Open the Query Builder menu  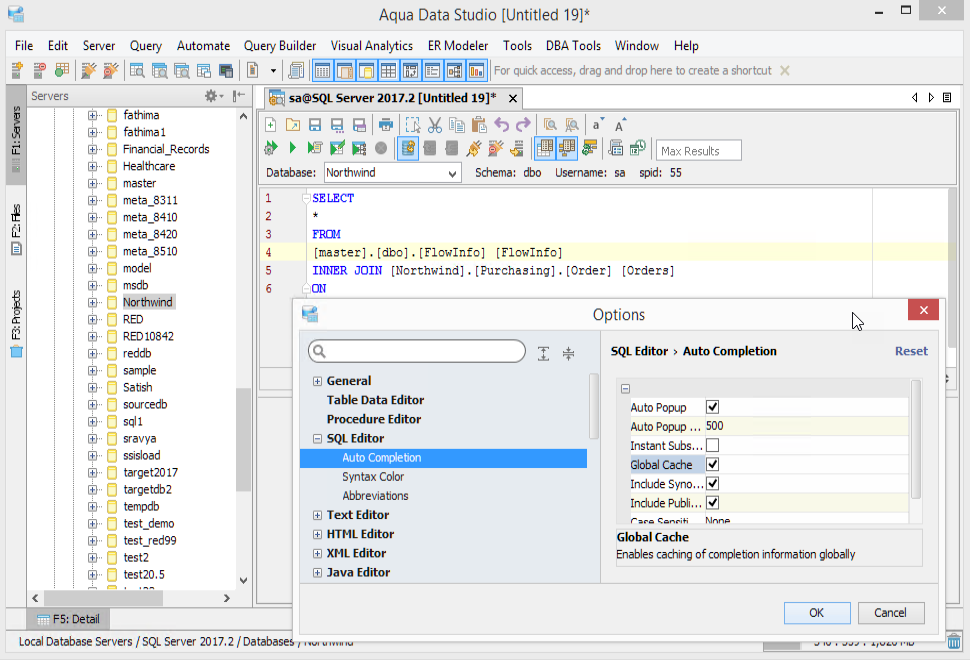280,46
